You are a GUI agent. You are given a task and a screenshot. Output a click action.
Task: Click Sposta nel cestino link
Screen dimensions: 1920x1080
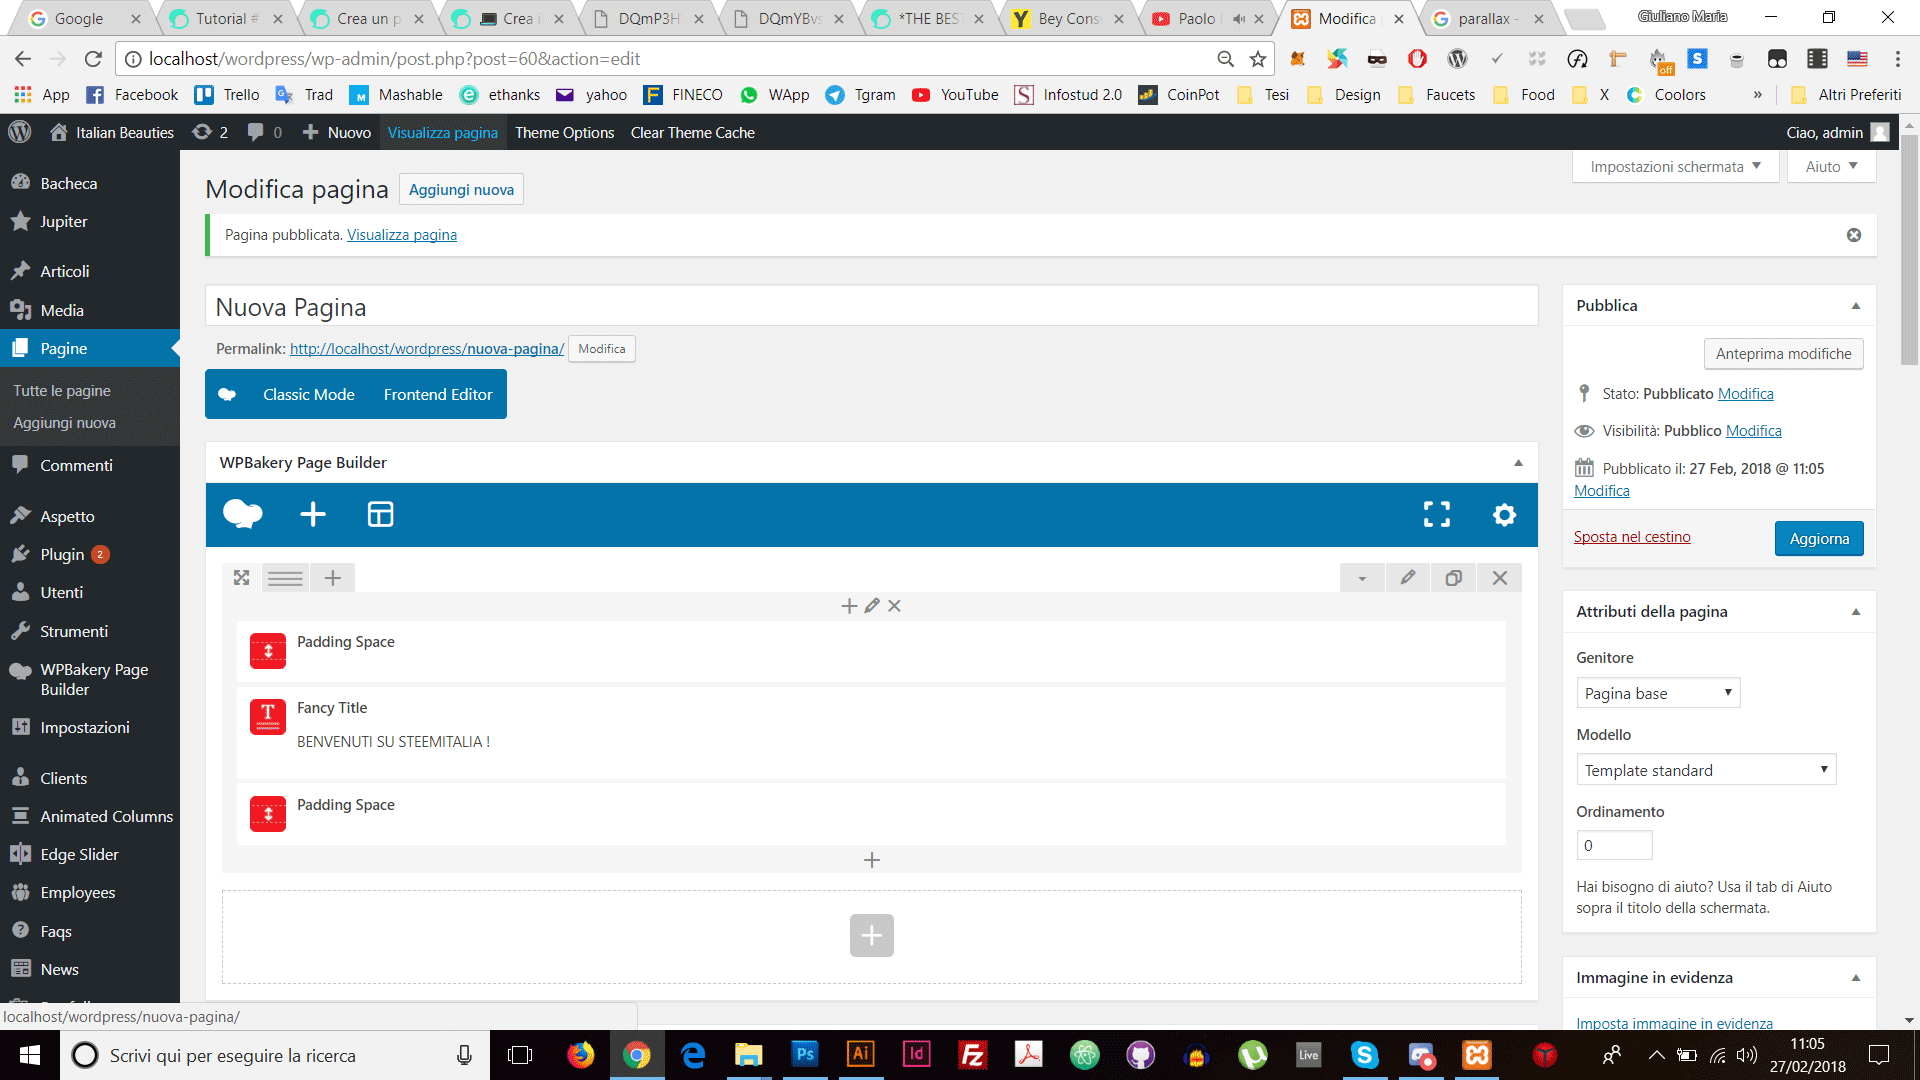pos(1631,537)
